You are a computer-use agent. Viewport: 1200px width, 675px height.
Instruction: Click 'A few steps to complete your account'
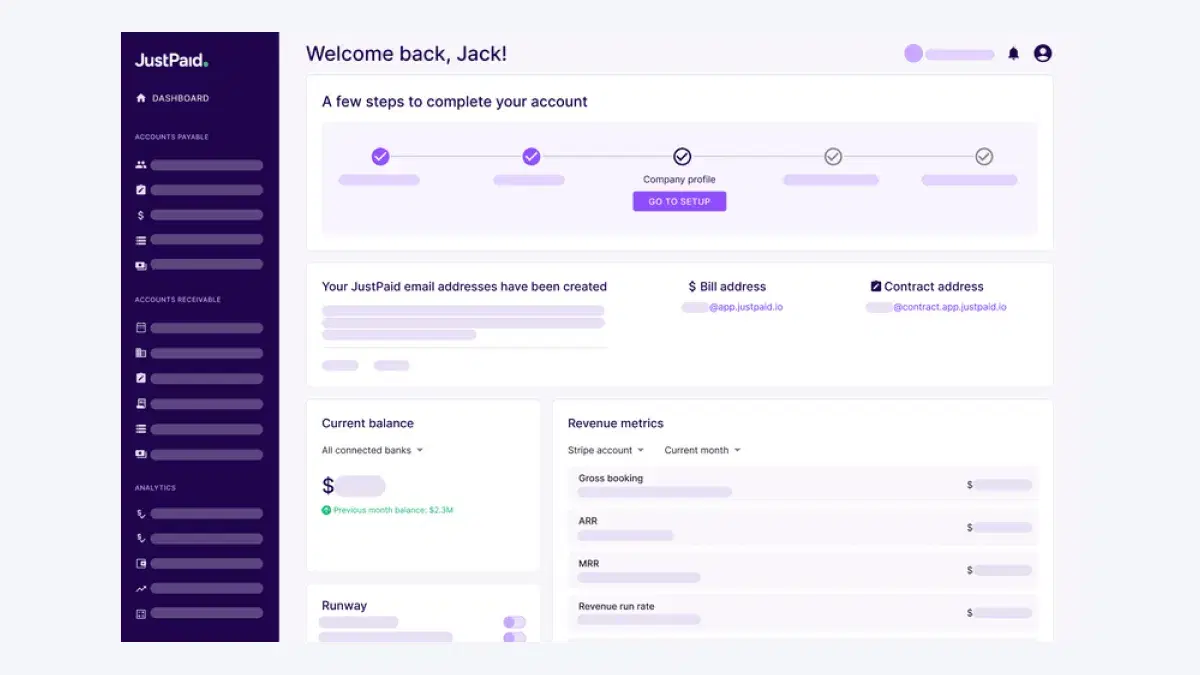coord(455,102)
